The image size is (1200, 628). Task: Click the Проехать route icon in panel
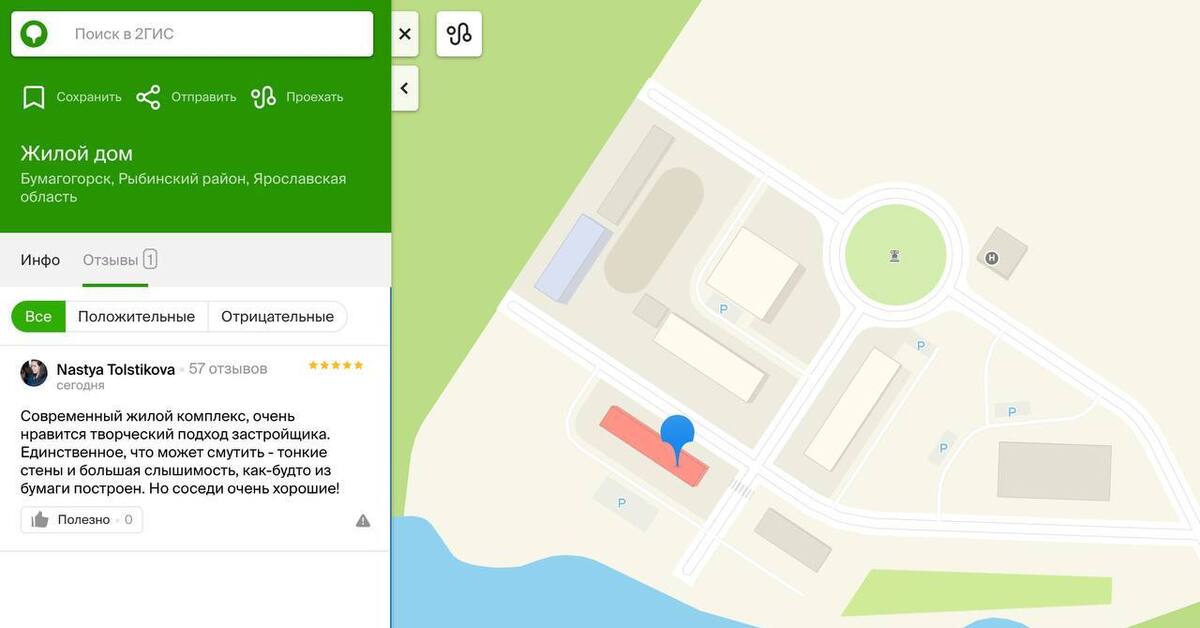(263, 97)
